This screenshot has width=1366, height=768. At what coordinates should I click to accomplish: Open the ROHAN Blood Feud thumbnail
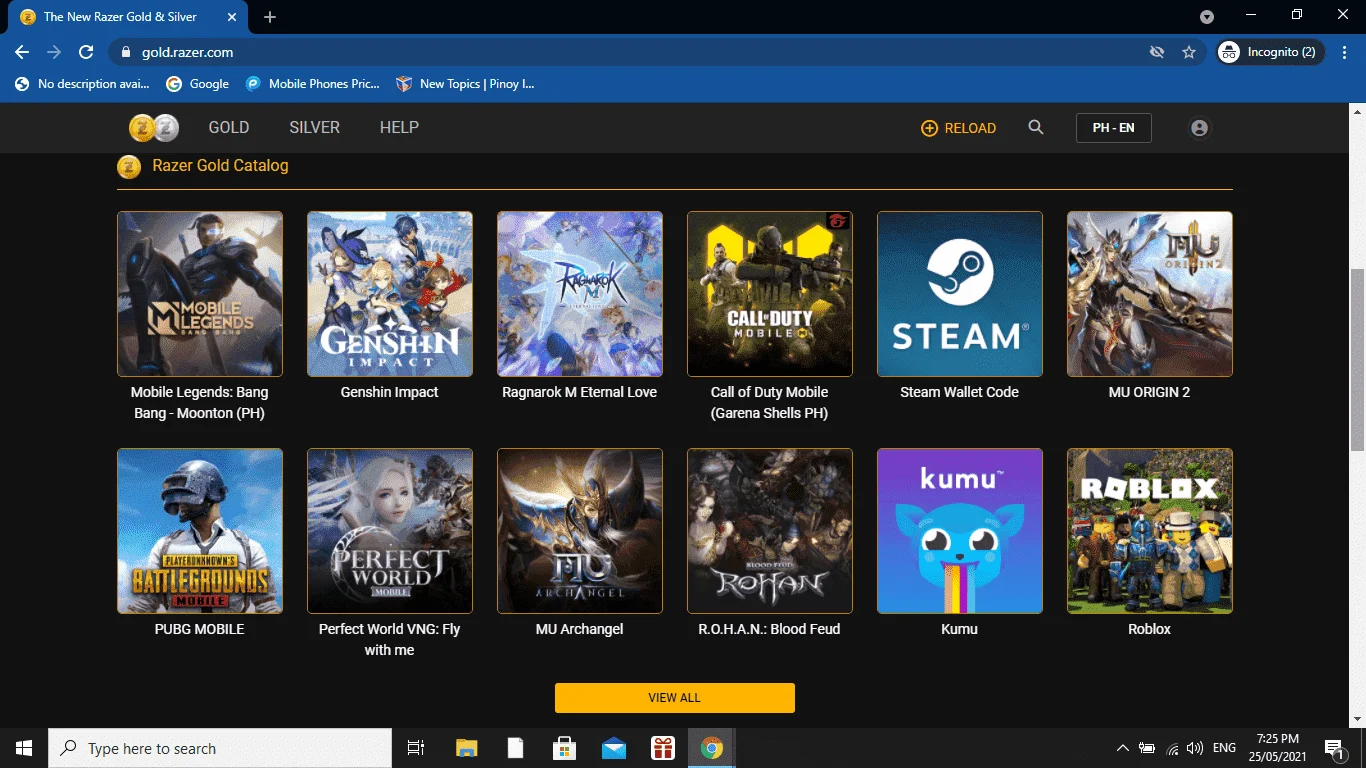coord(770,531)
